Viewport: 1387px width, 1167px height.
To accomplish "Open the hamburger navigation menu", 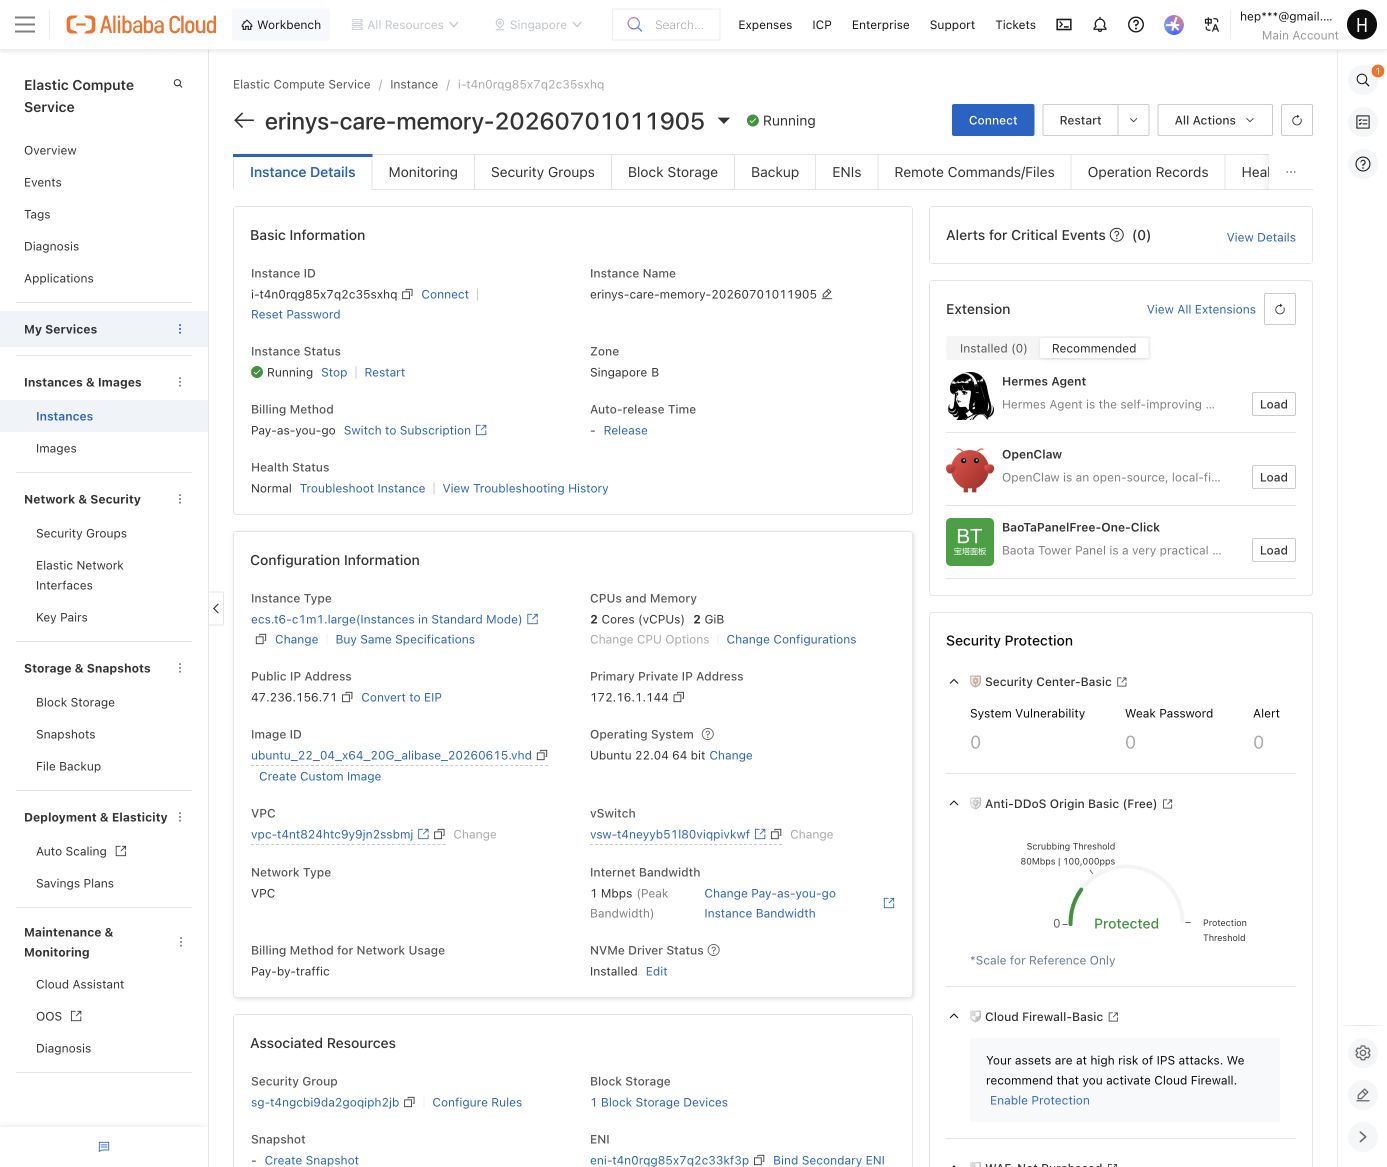I will tap(25, 25).
